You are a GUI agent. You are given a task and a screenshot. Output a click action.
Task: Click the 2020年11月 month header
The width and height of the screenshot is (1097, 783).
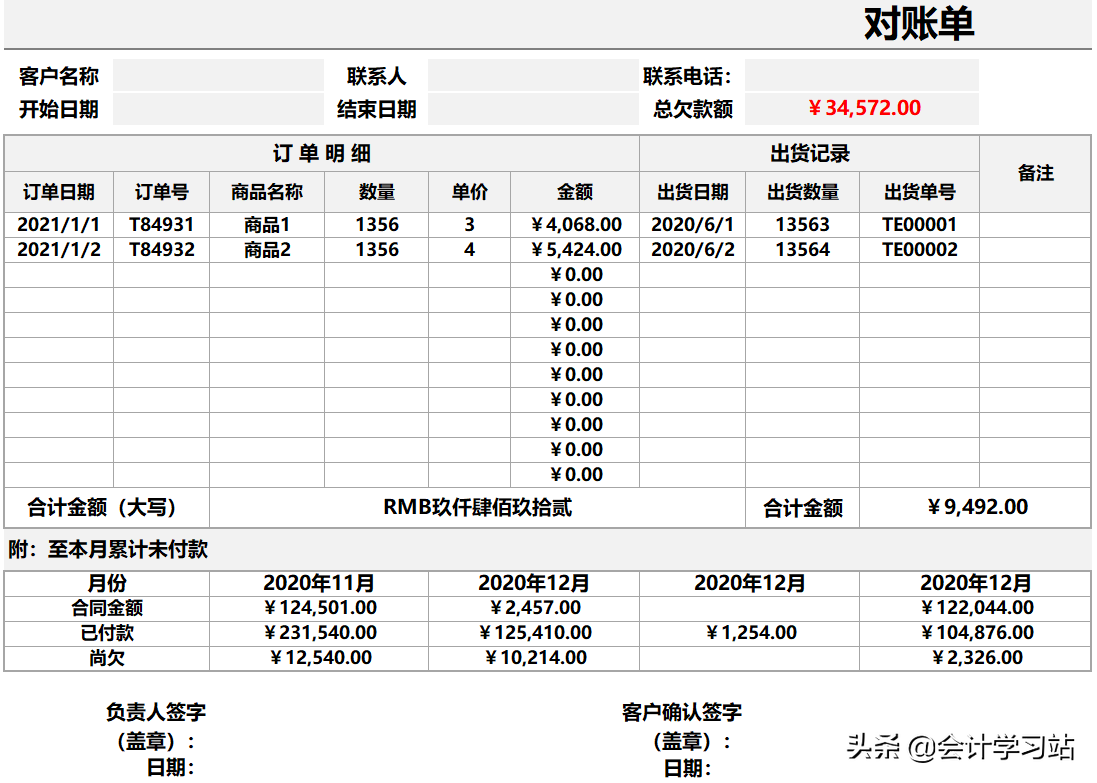[316, 583]
